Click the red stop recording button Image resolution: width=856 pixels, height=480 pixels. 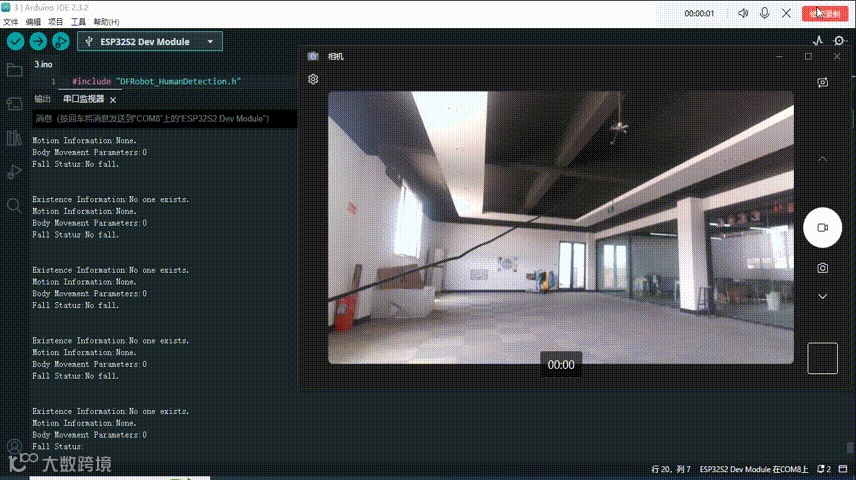824,14
